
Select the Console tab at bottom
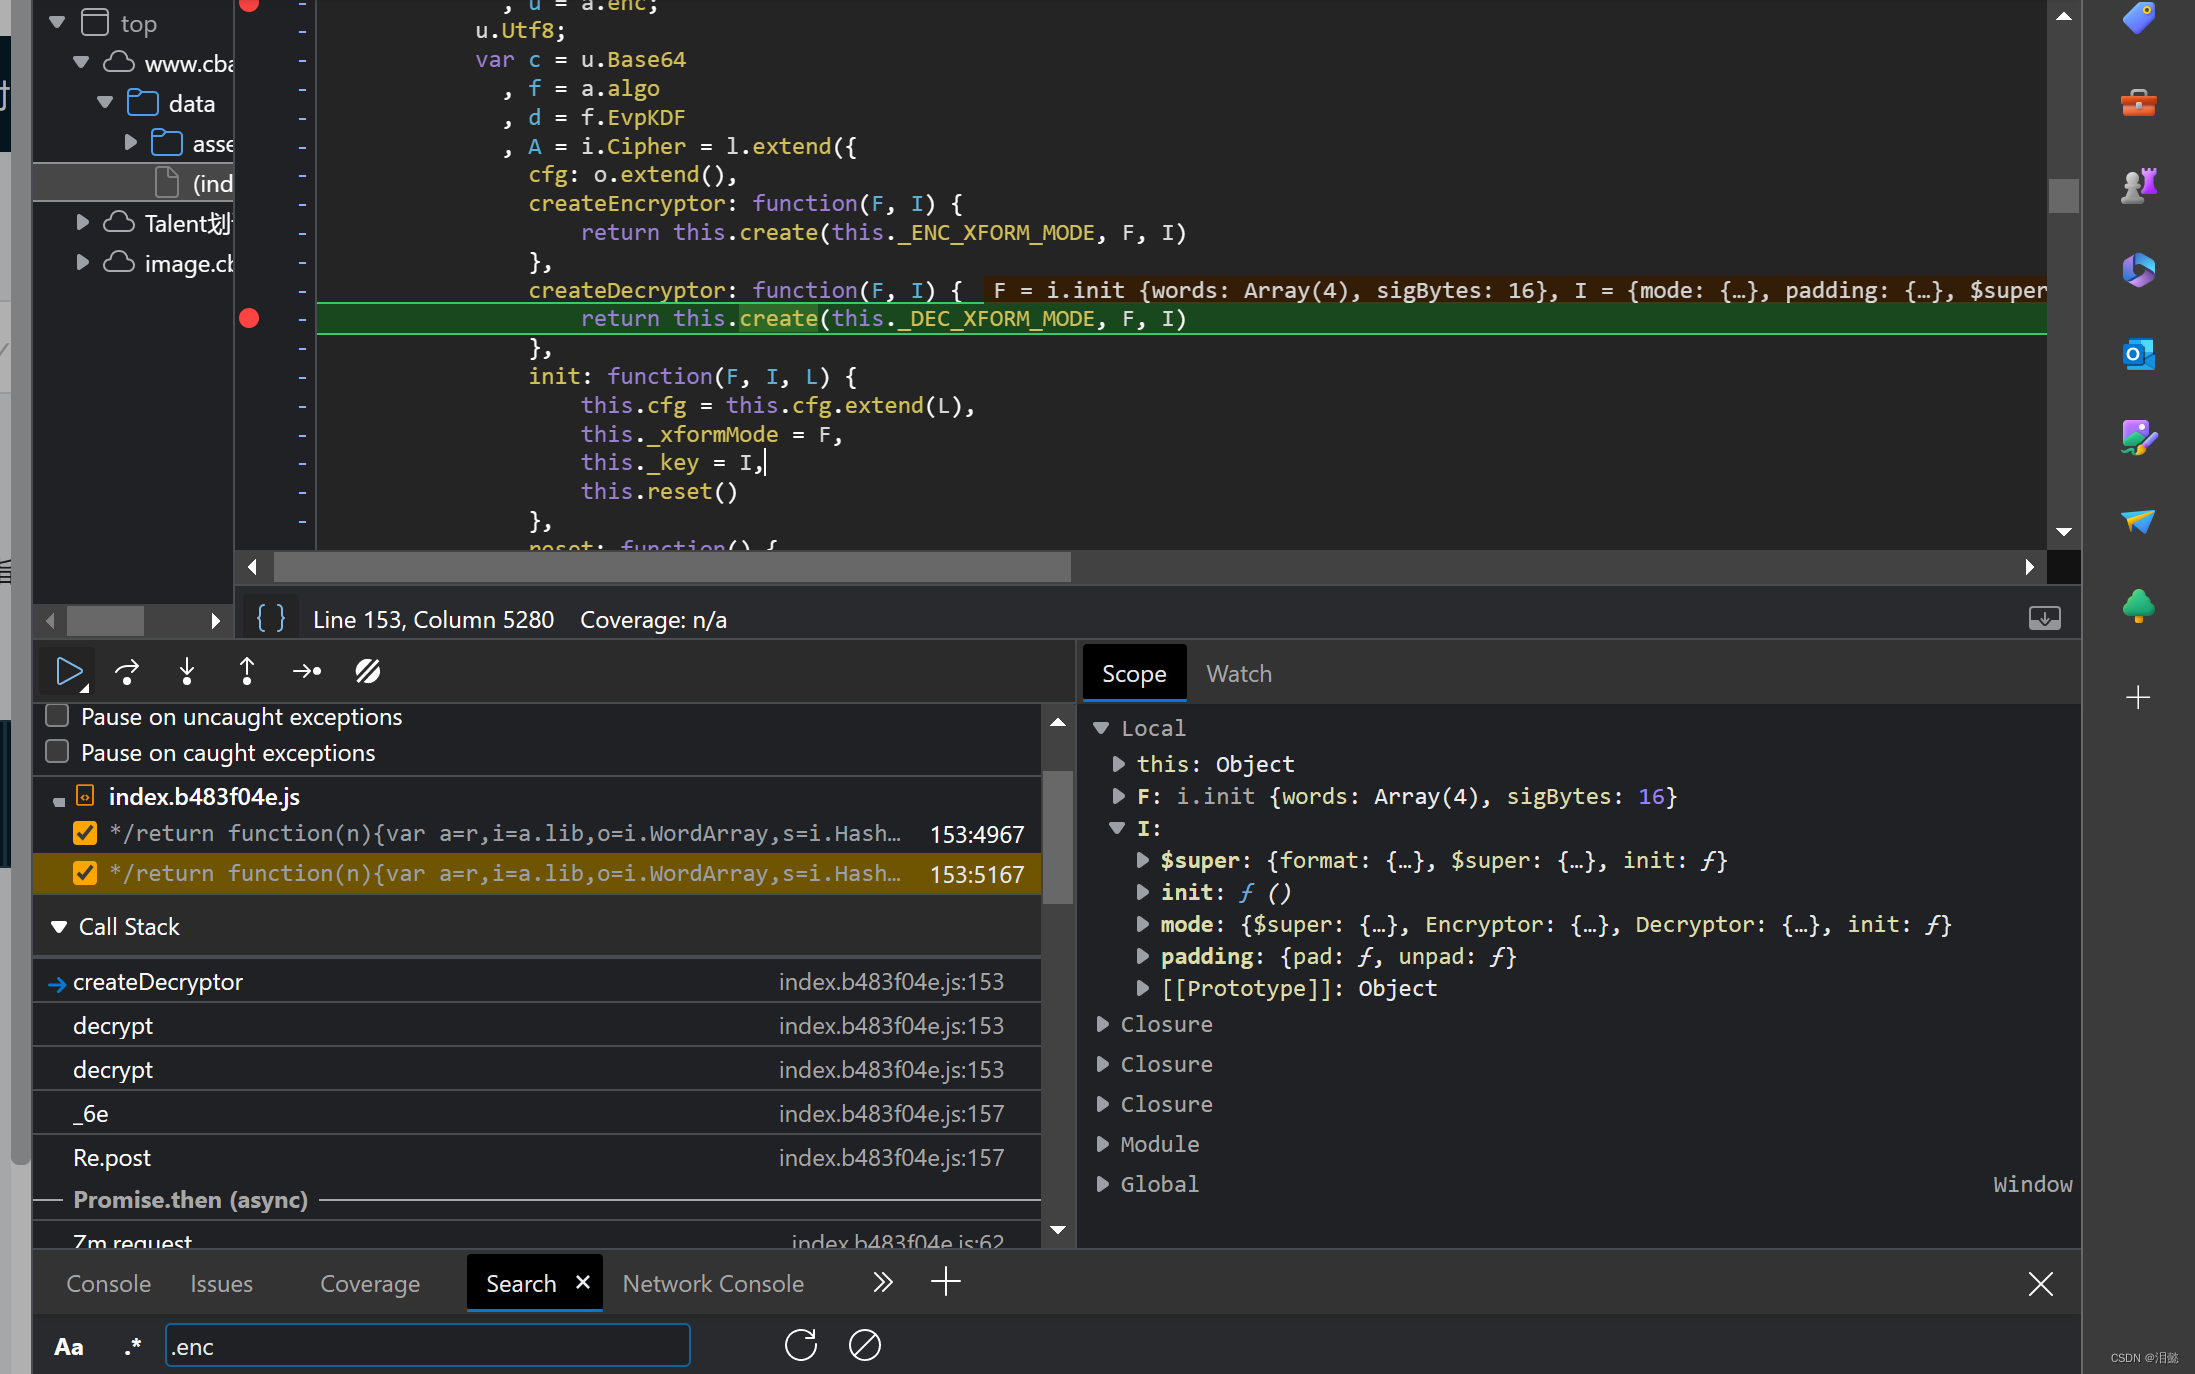pos(106,1284)
